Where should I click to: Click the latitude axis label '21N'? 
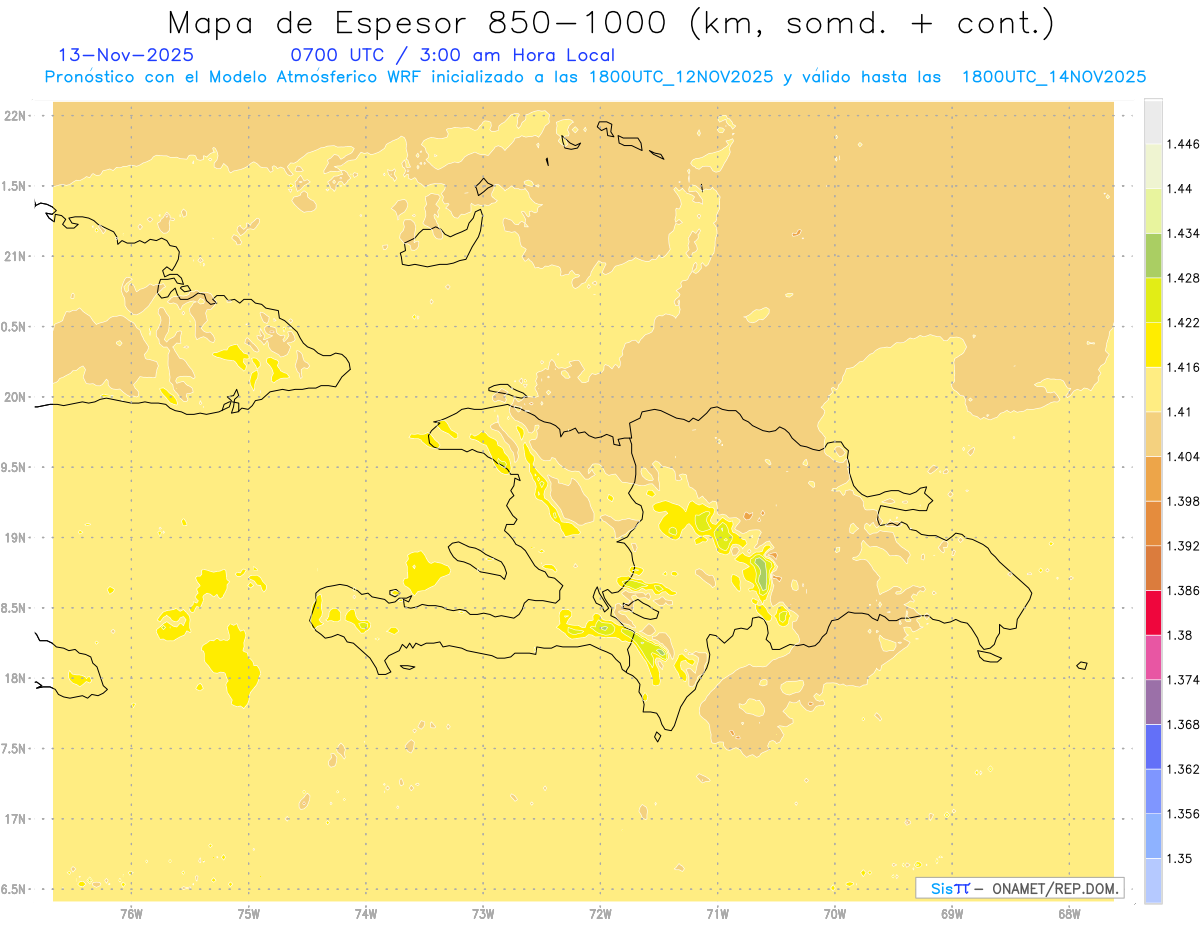14,256
